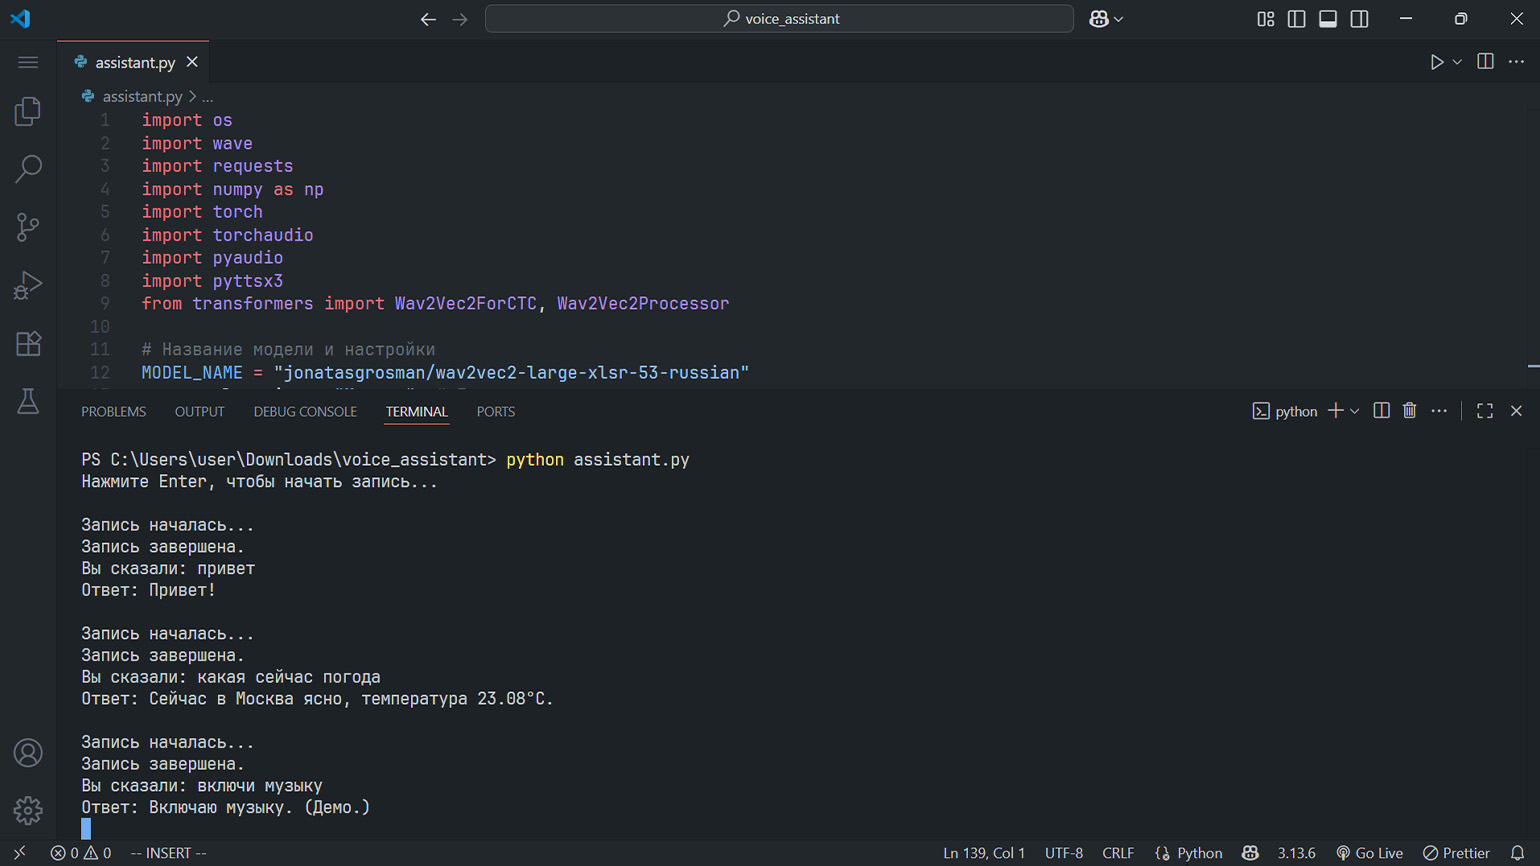Expand the run options dropdown arrow
The height and width of the screenshot is (866, 1540).
tap(1457, 62)
